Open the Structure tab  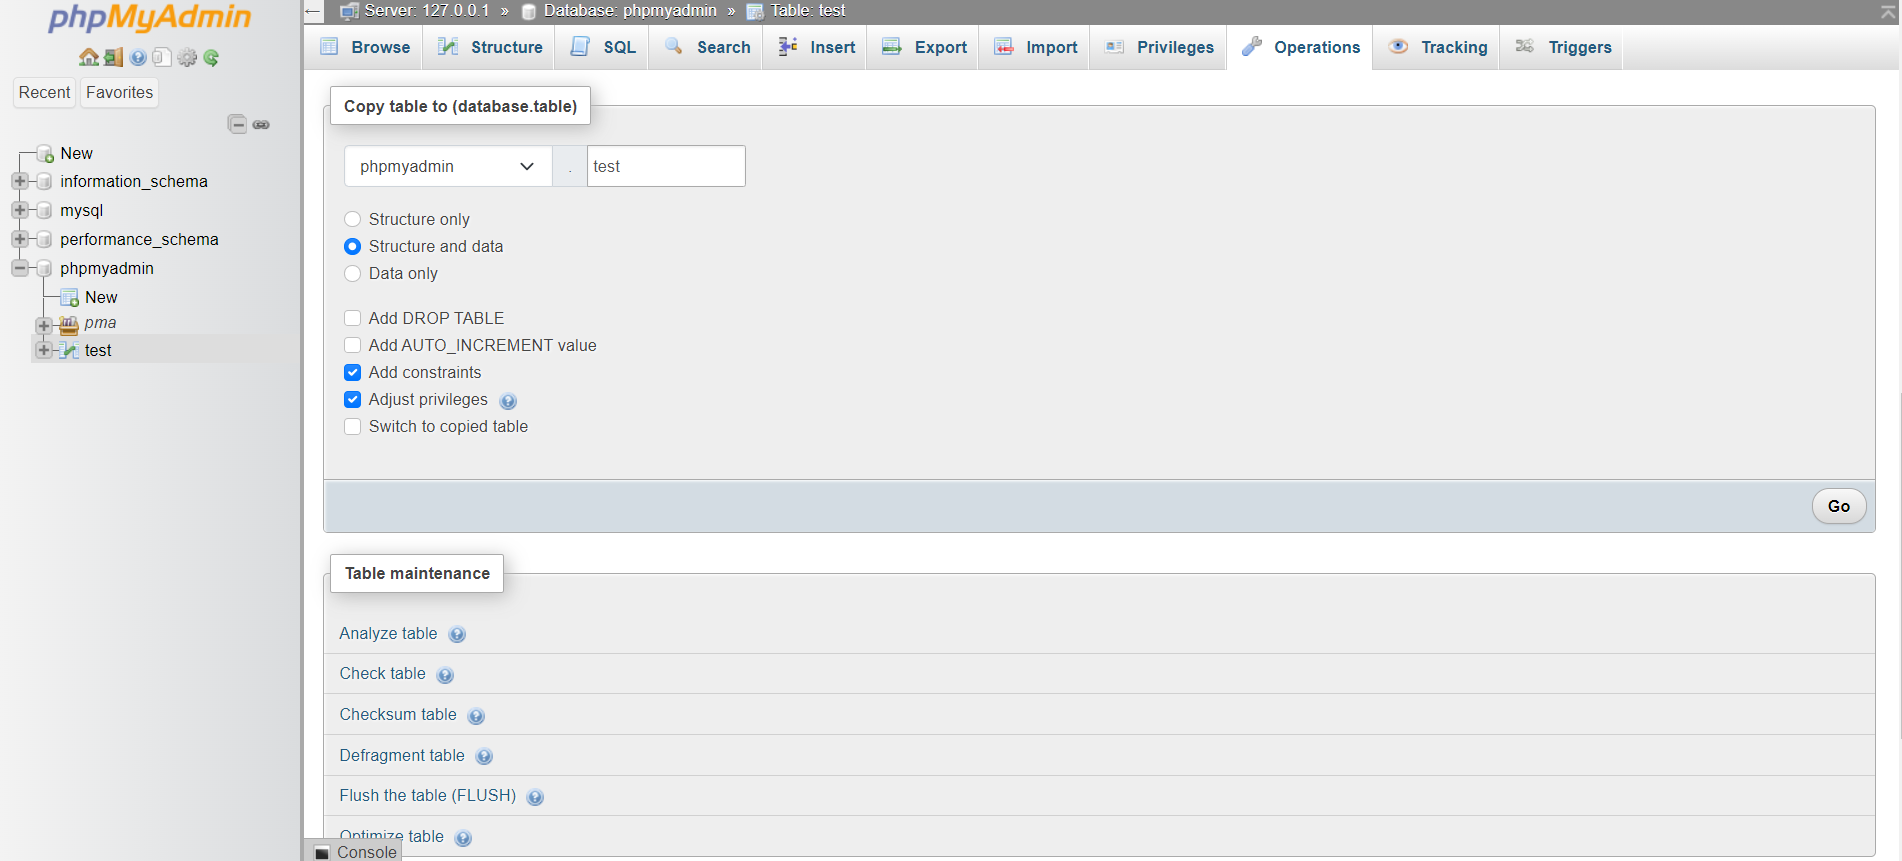pos(489,47)
